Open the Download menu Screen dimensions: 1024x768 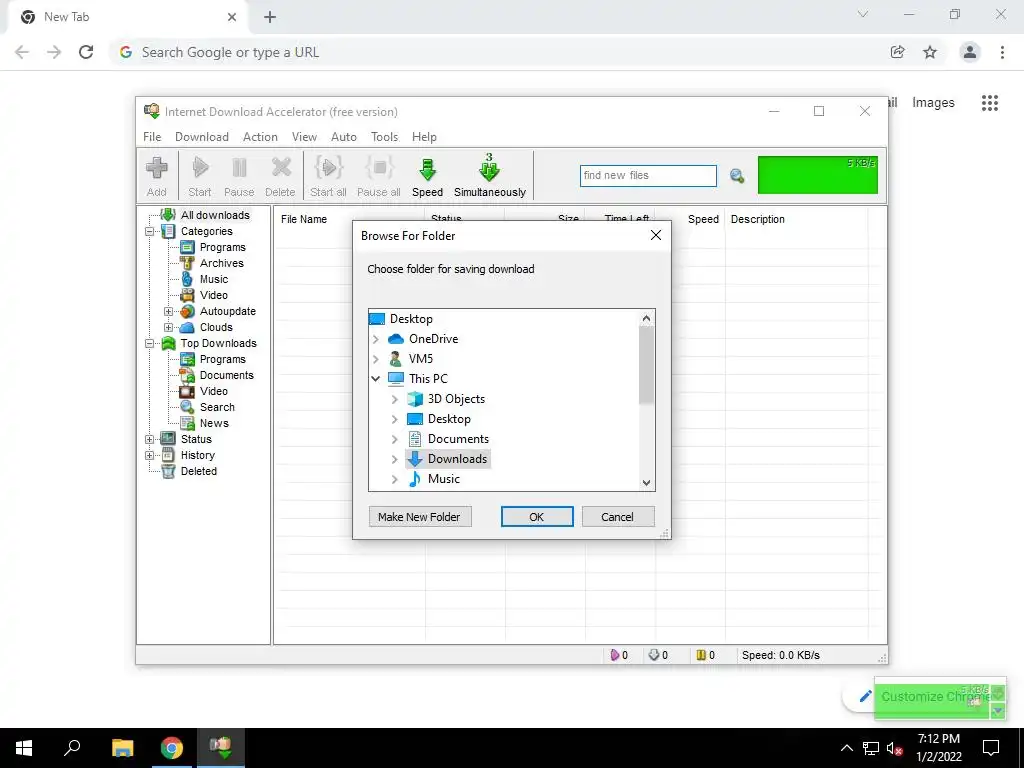pyautogui.click(x=202, y=136)
